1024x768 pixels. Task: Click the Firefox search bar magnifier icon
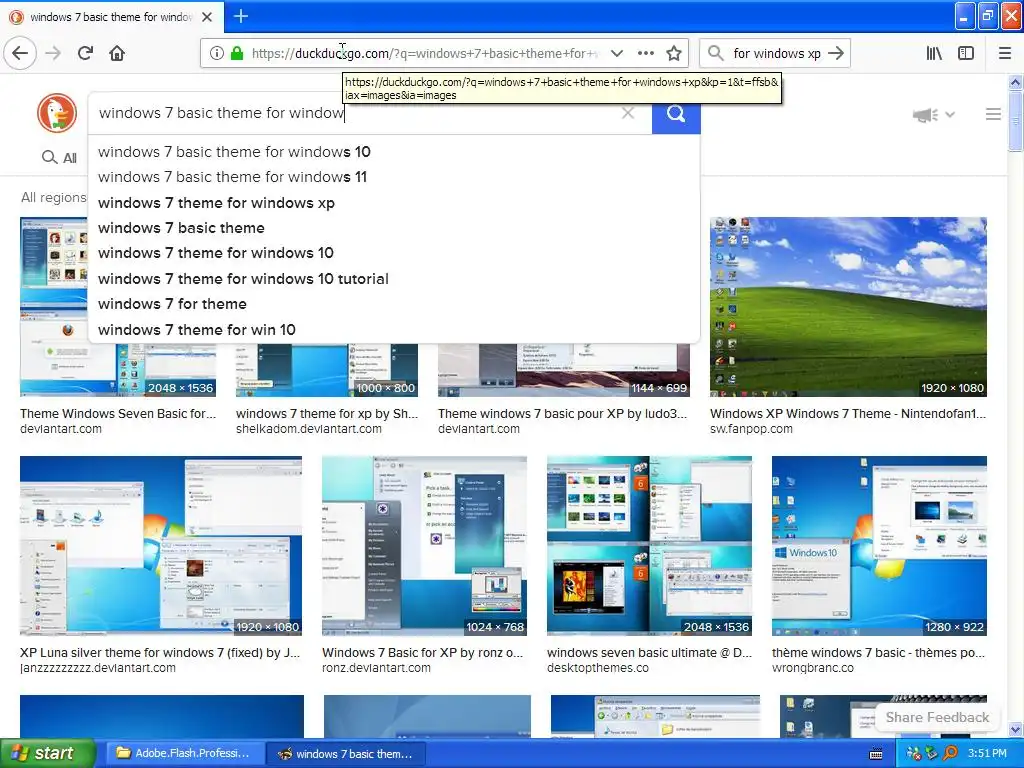[x=716, y=54]
